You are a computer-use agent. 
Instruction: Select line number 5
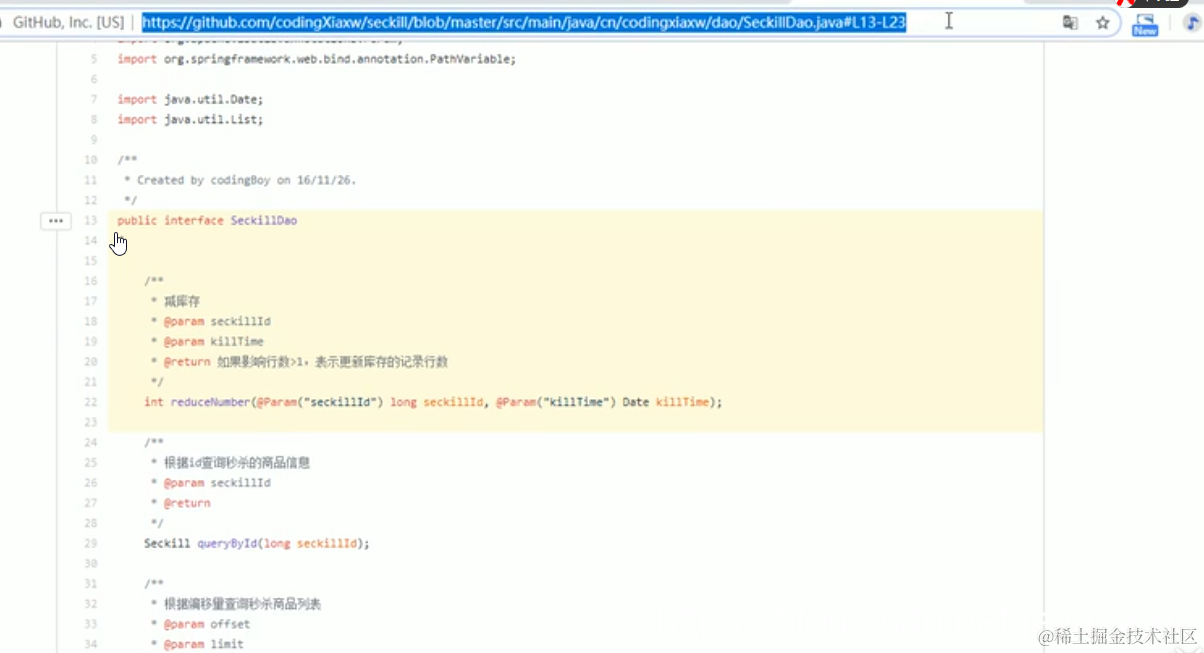tap(94, 59)
